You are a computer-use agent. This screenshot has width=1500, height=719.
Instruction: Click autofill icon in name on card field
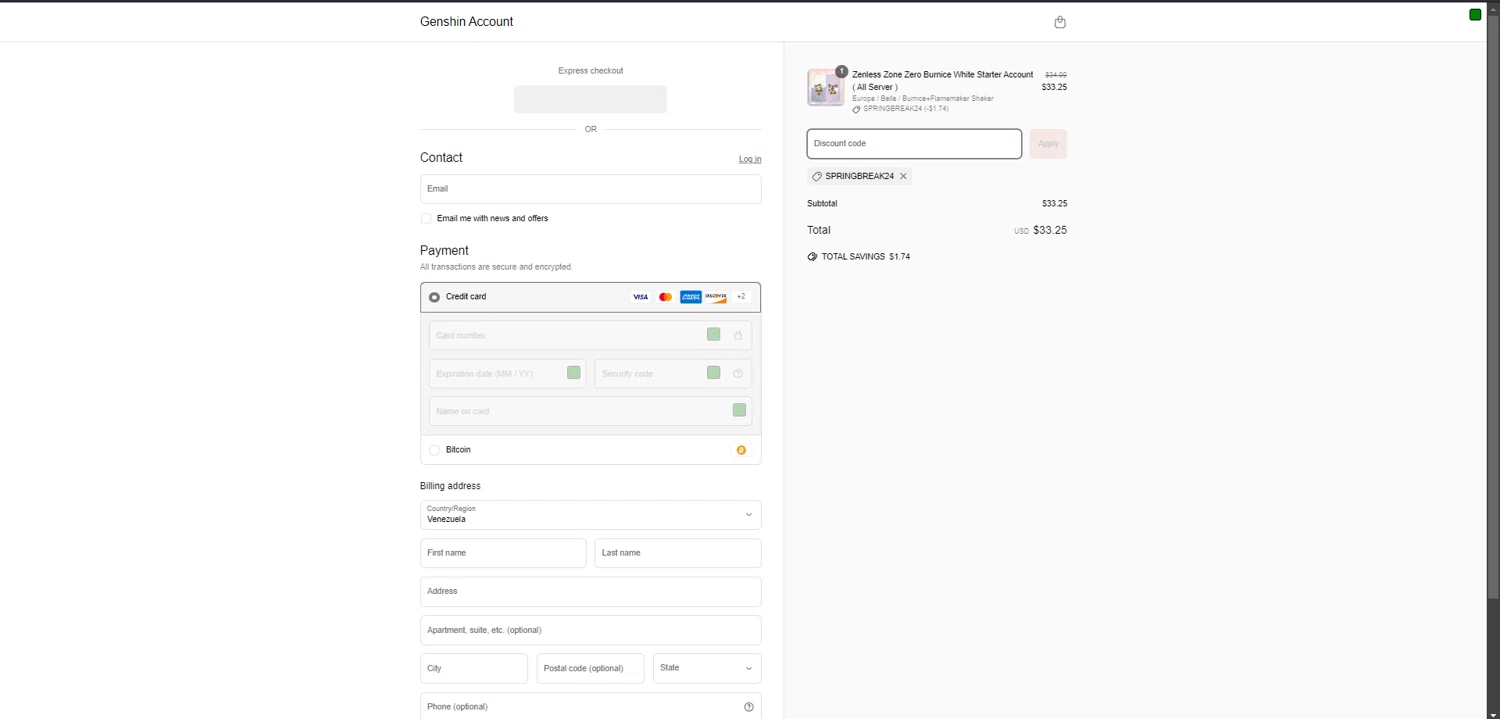[x=740, y=410]
